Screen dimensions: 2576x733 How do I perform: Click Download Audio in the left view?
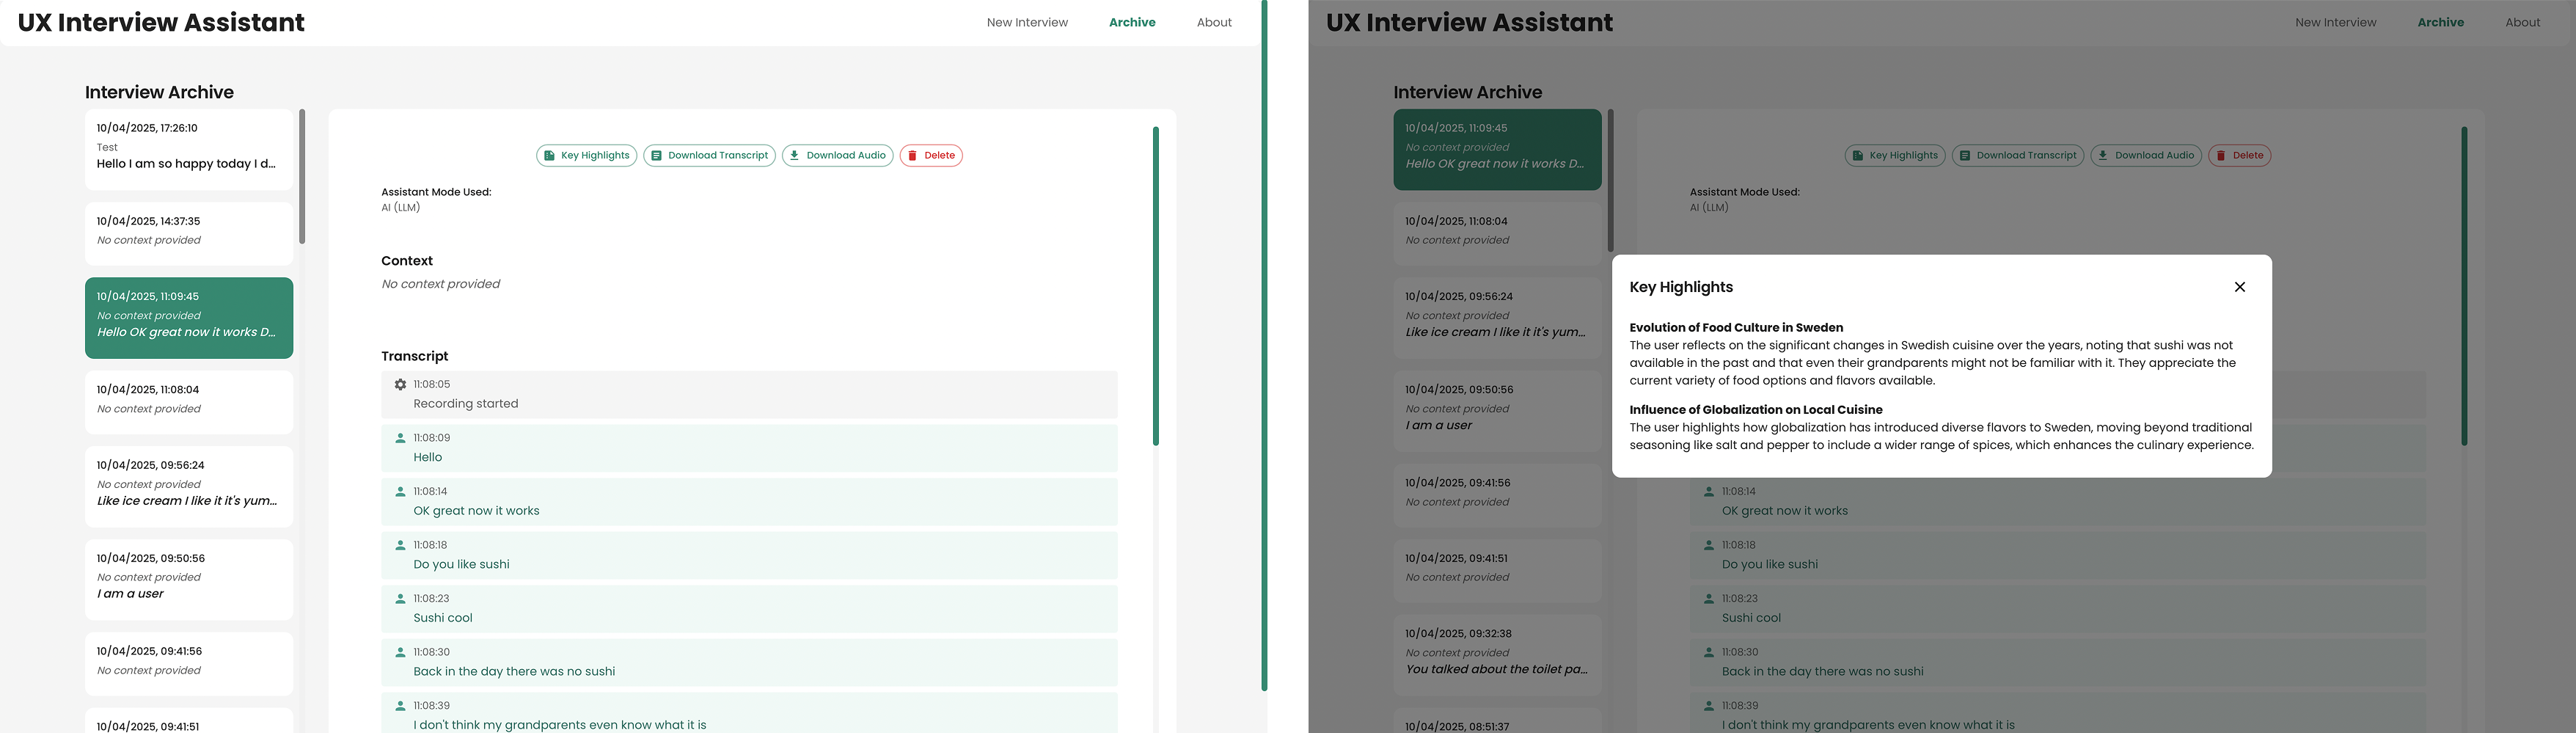tap(837, 155)
